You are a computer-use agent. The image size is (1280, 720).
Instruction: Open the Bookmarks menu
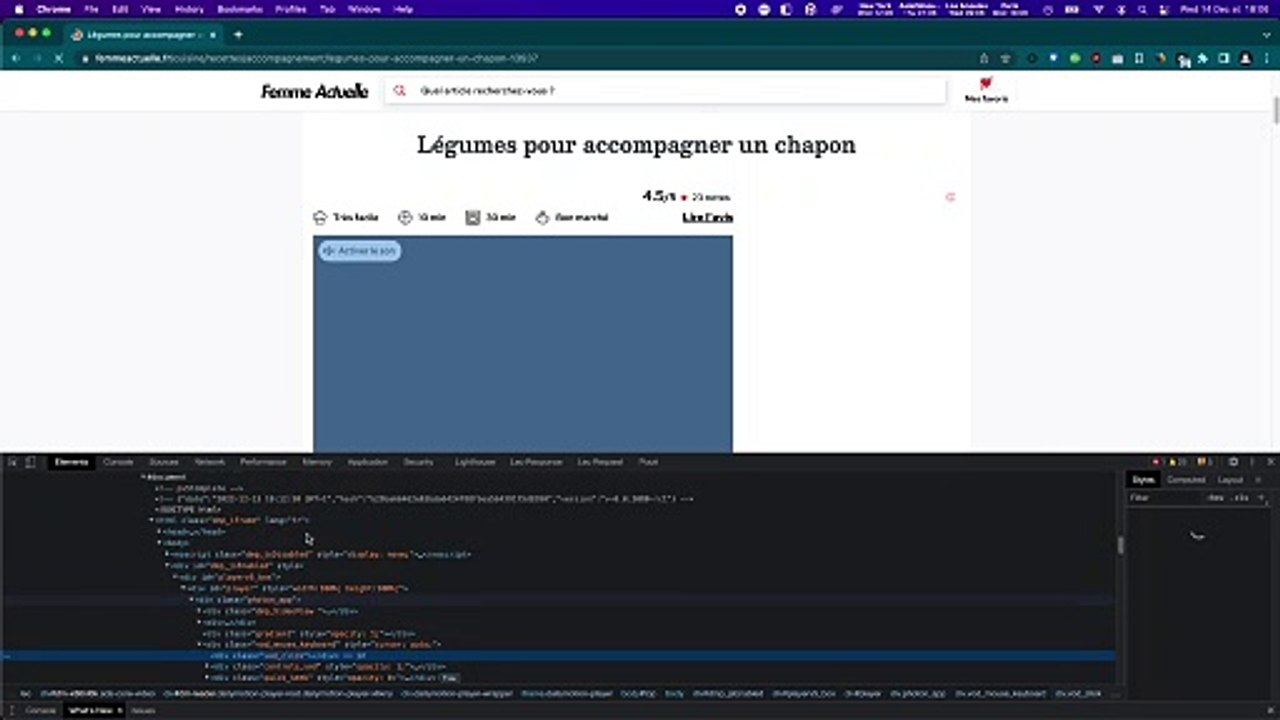(239, 9)
